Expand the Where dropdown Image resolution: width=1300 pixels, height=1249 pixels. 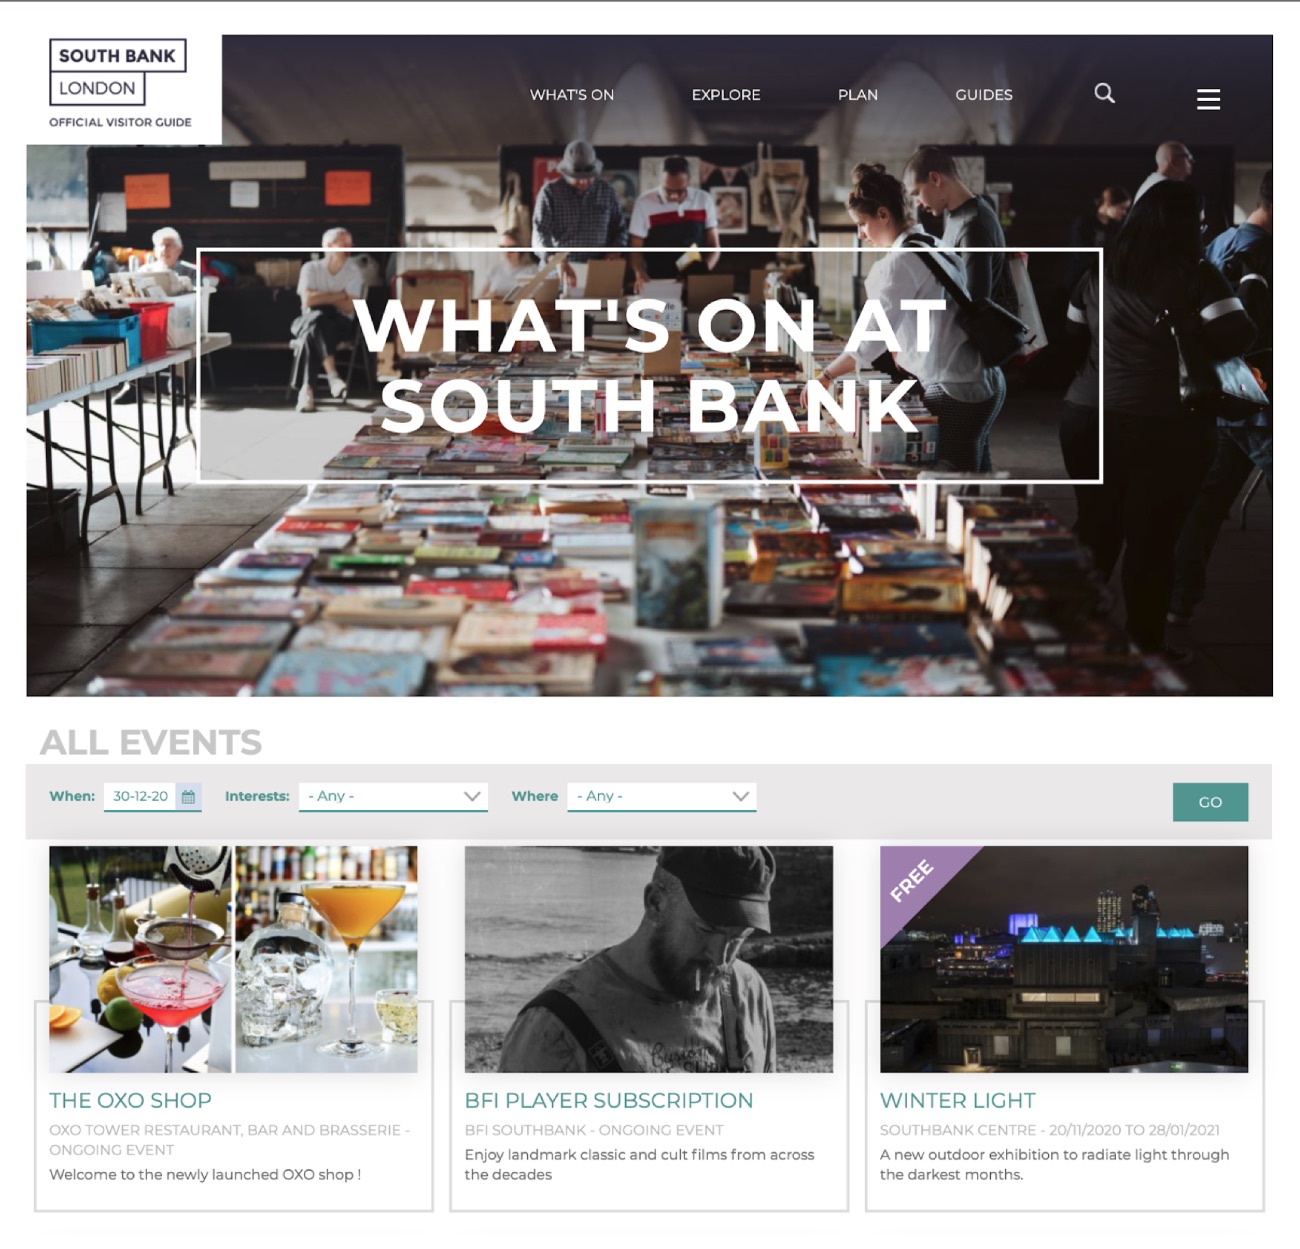[x=661, y=797]
